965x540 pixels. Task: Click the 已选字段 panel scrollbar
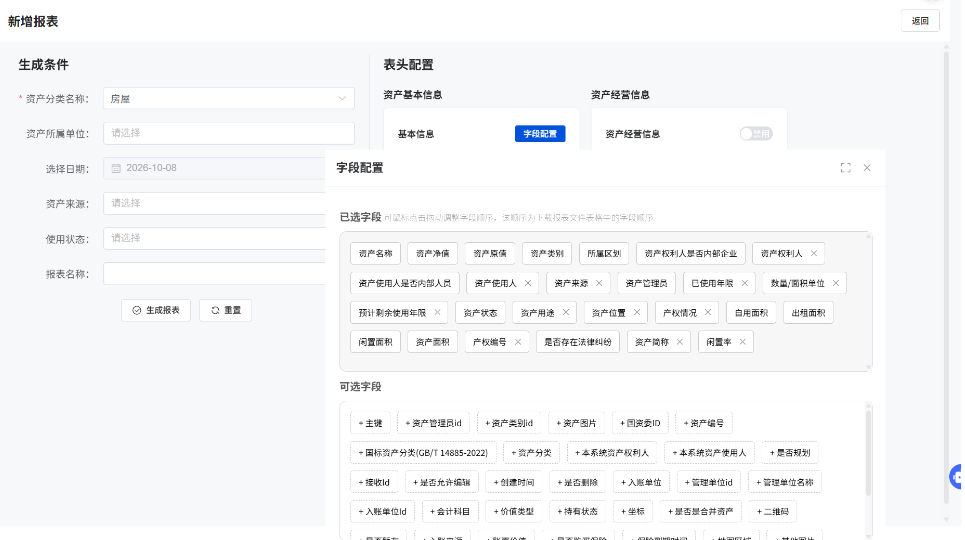point(868,302)
